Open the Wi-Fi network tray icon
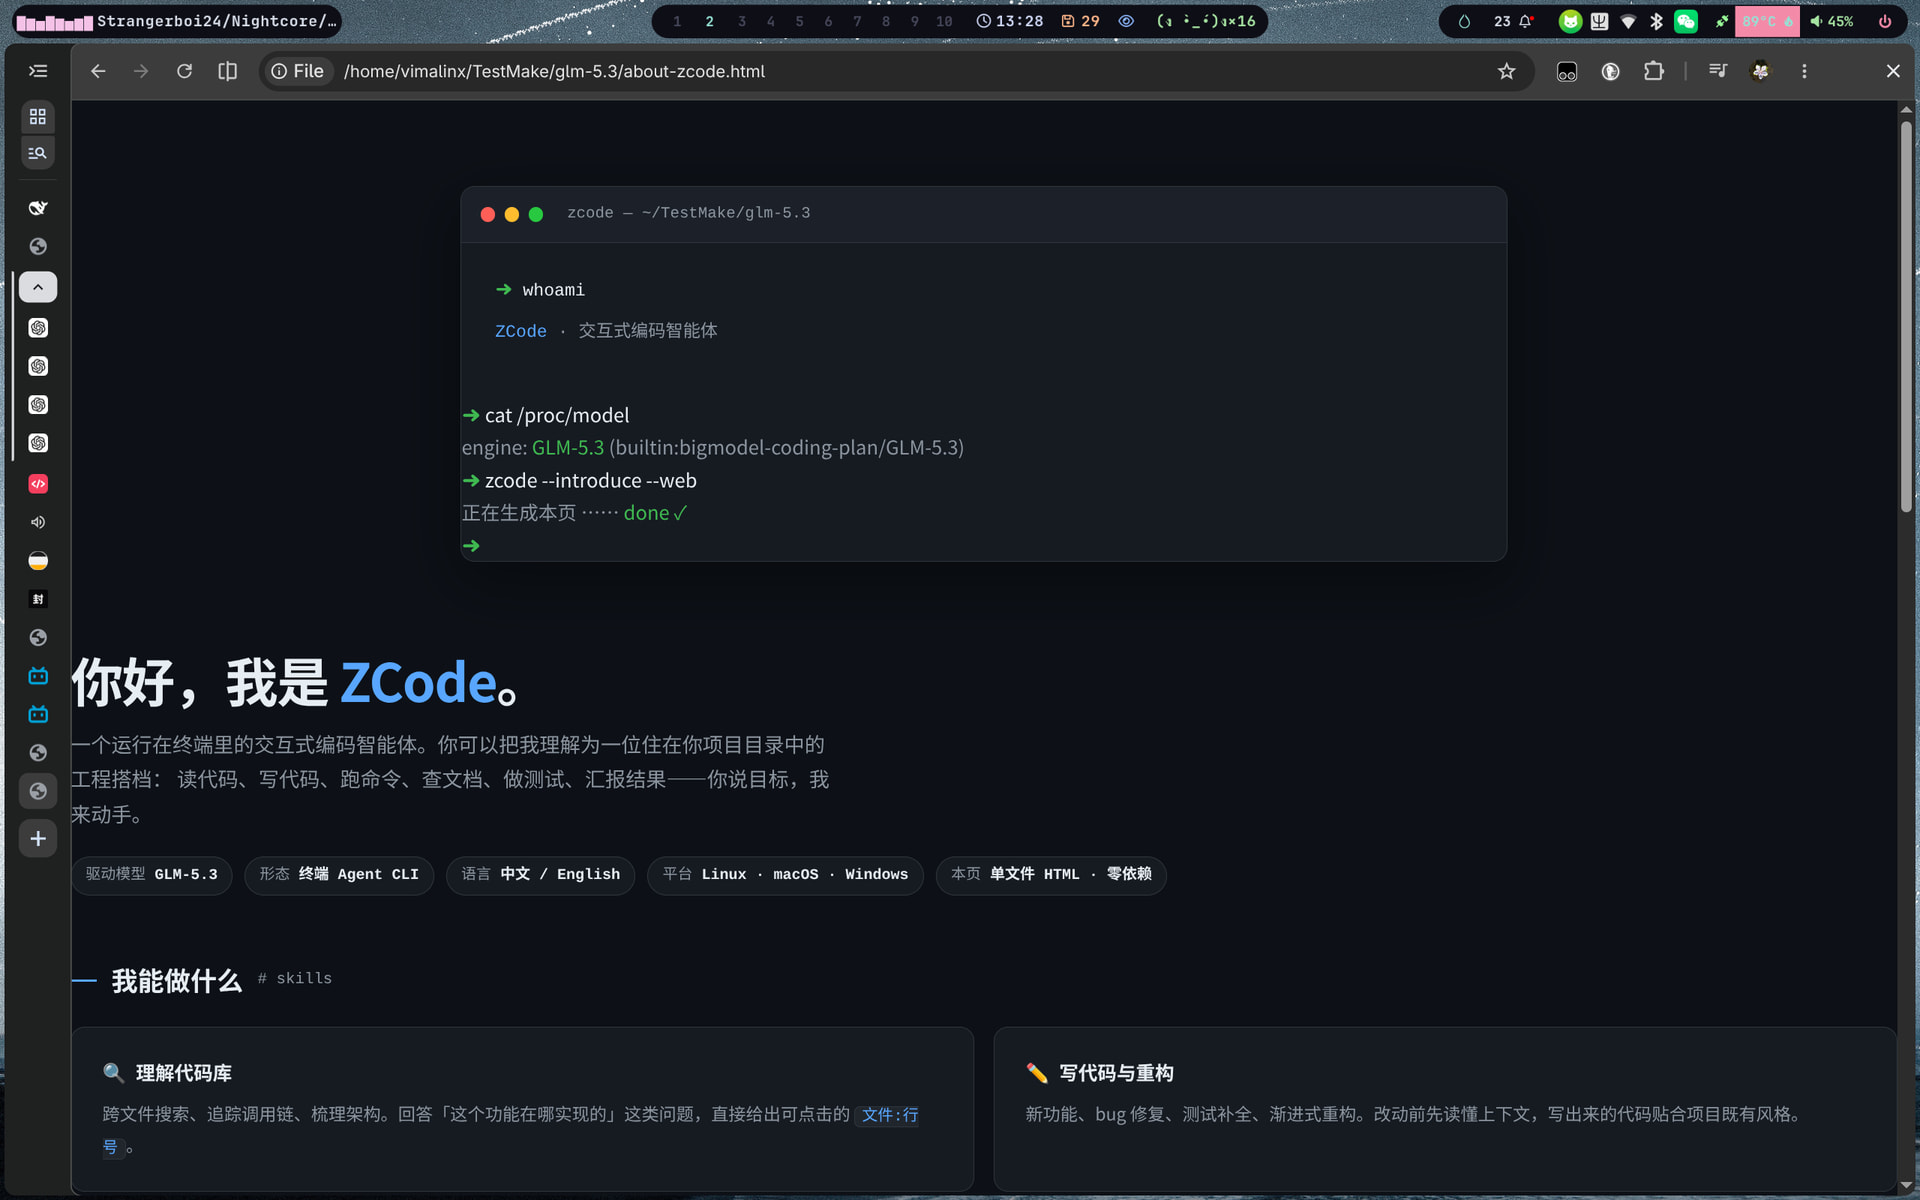Viewport: 1920px width, 1200px height. tap(1628, 21)
